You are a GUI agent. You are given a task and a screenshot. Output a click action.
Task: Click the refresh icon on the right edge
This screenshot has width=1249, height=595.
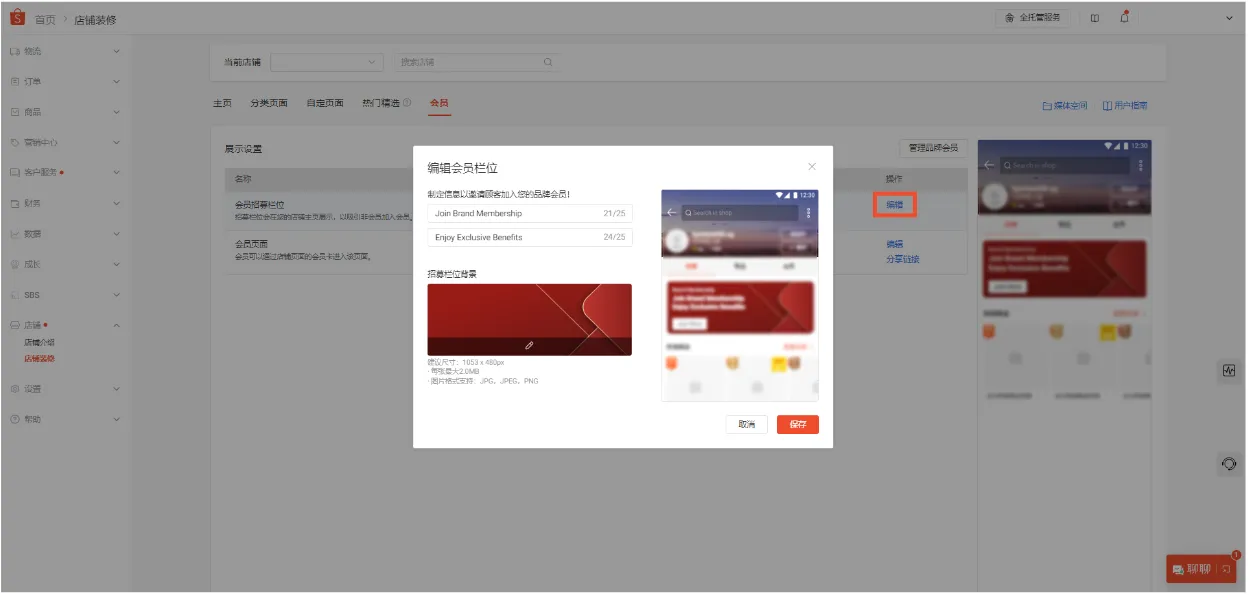click(1228, 463)
